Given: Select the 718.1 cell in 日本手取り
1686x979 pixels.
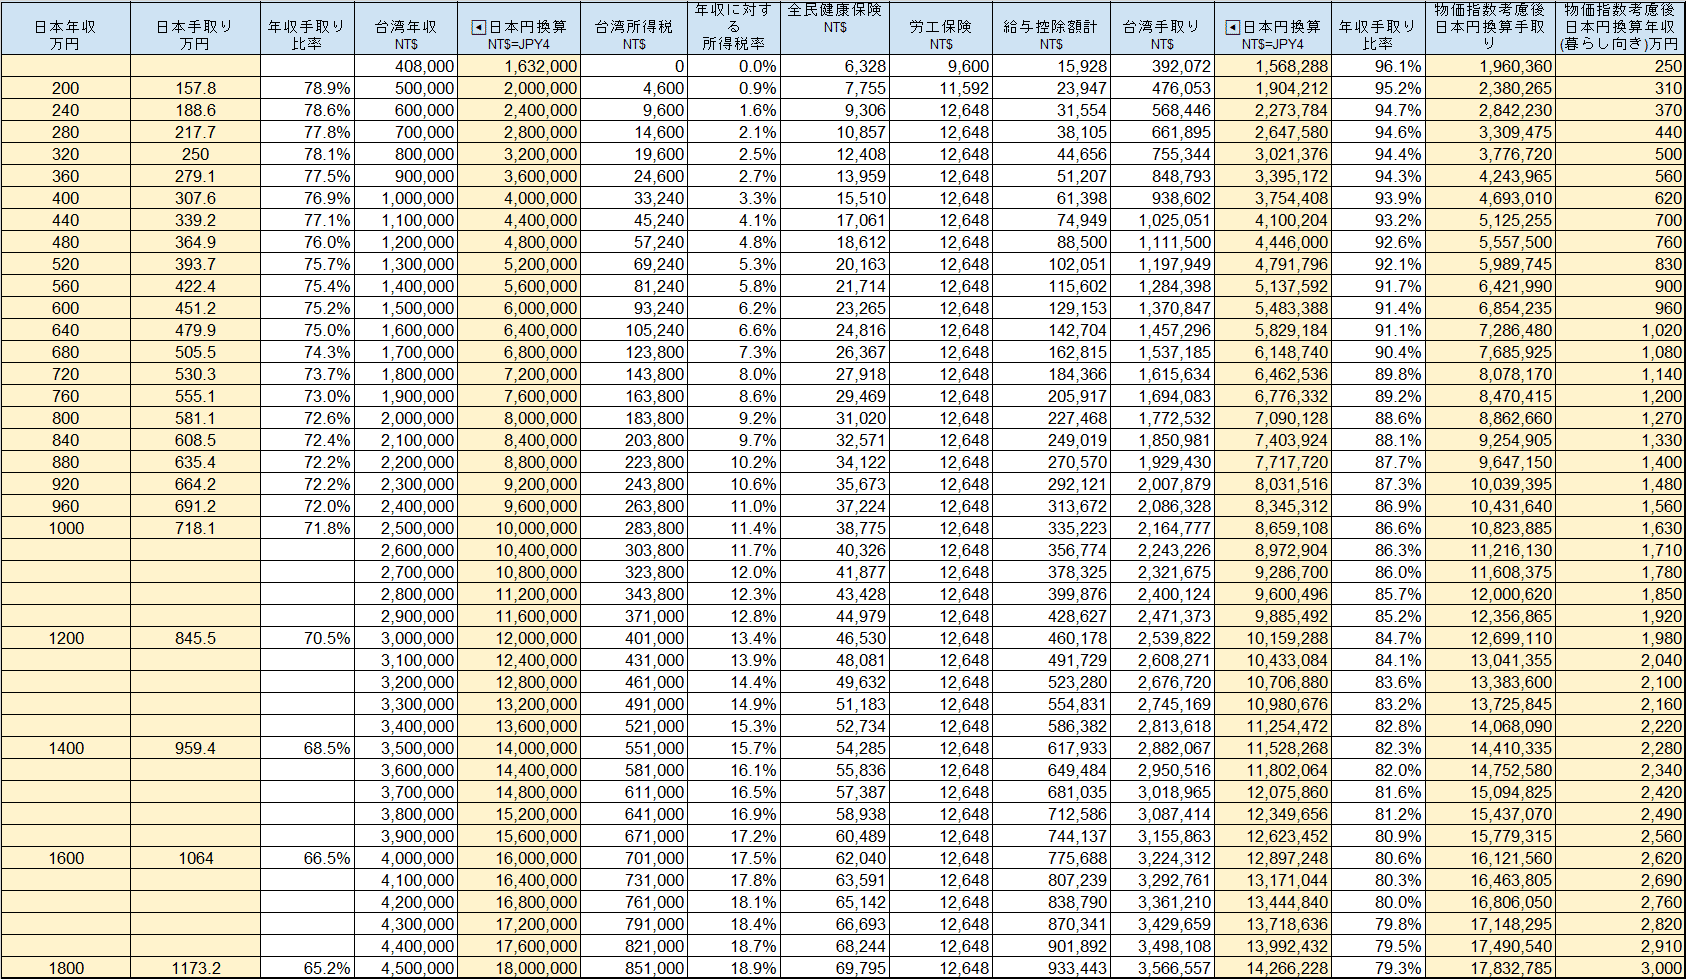Looking at the screenshot, I should pyautogui.click(x=195, y=528).
